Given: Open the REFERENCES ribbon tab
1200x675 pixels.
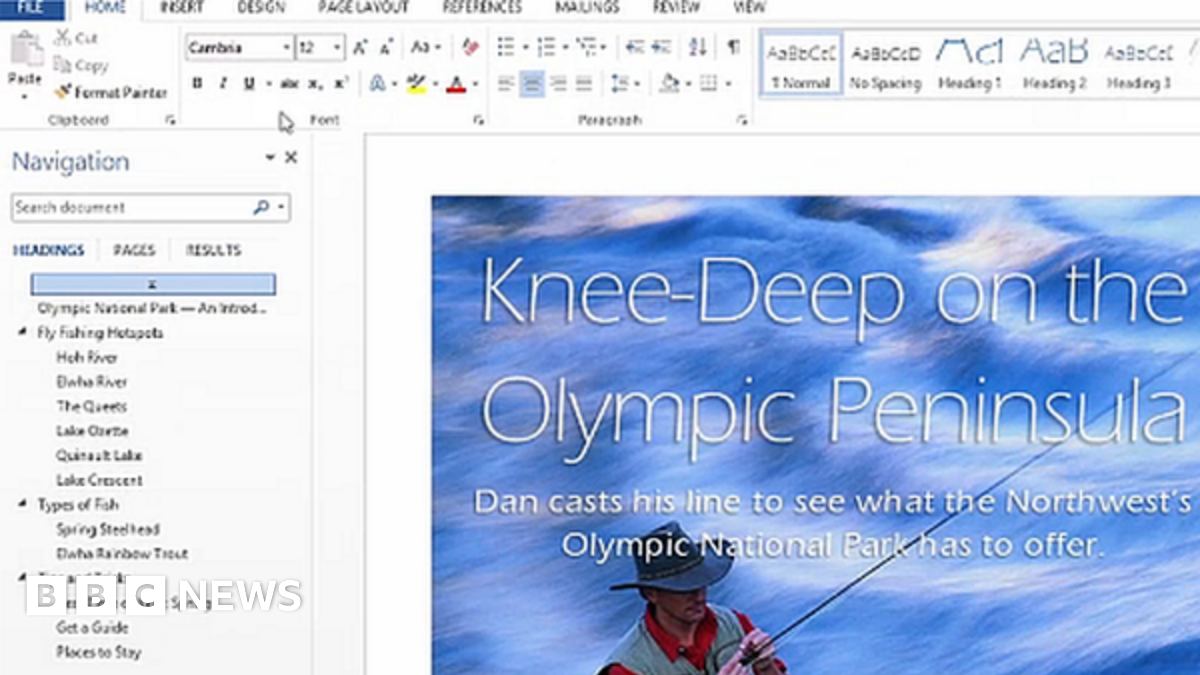Looking at the screenshot, I should tap(482, 7).
